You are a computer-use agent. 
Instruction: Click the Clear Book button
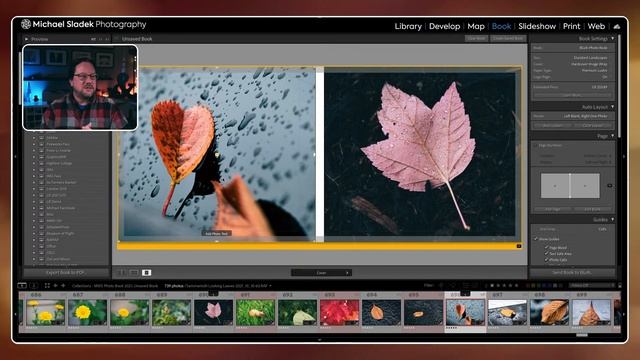point(476,38)
